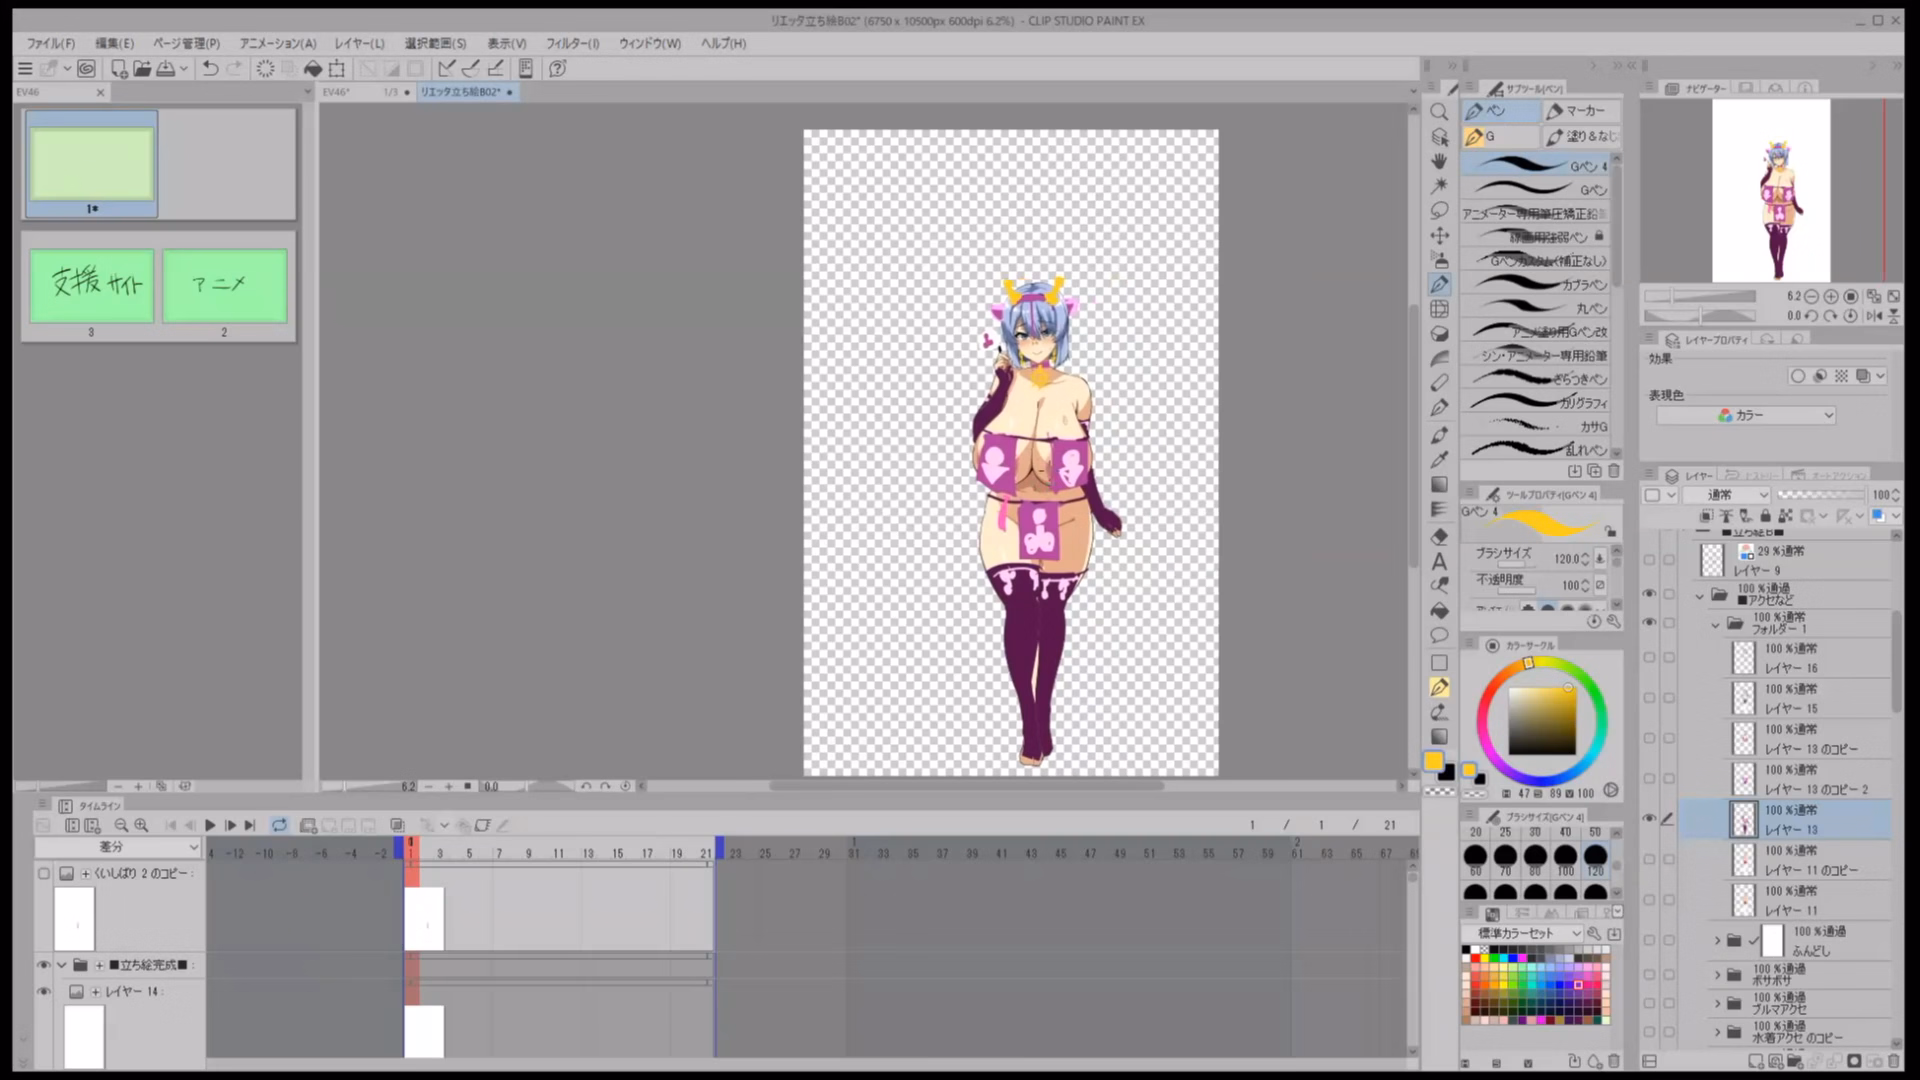Toggle visibility of レイヤー 14 timeline track
The width and height of the screenshot is (1920, 1080).
point(43,991)
